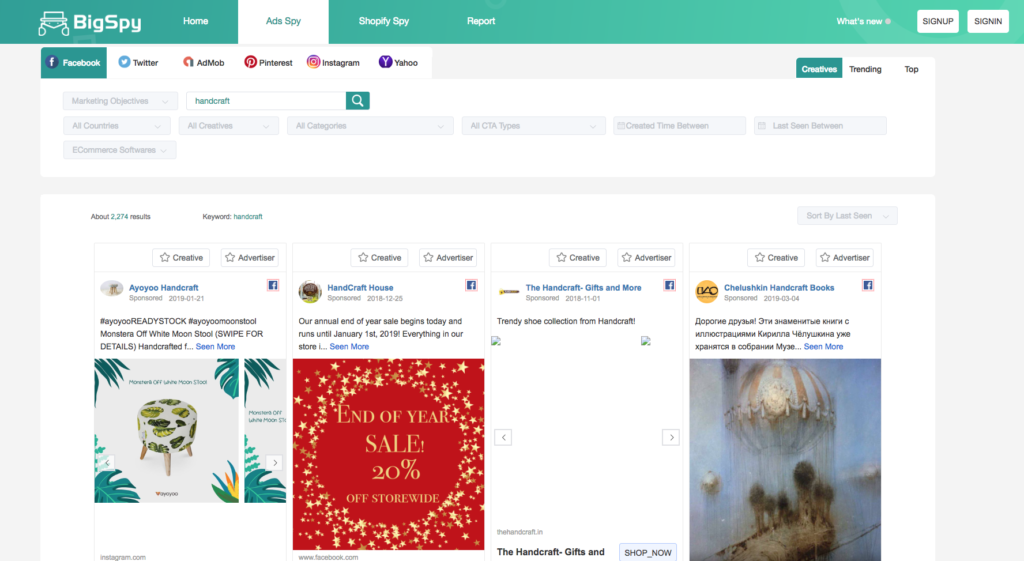Viewport: 1024px width, 561px height.
Task: Open the Ayoyoo Handcraft advertiser link
Action: [163, 287]
